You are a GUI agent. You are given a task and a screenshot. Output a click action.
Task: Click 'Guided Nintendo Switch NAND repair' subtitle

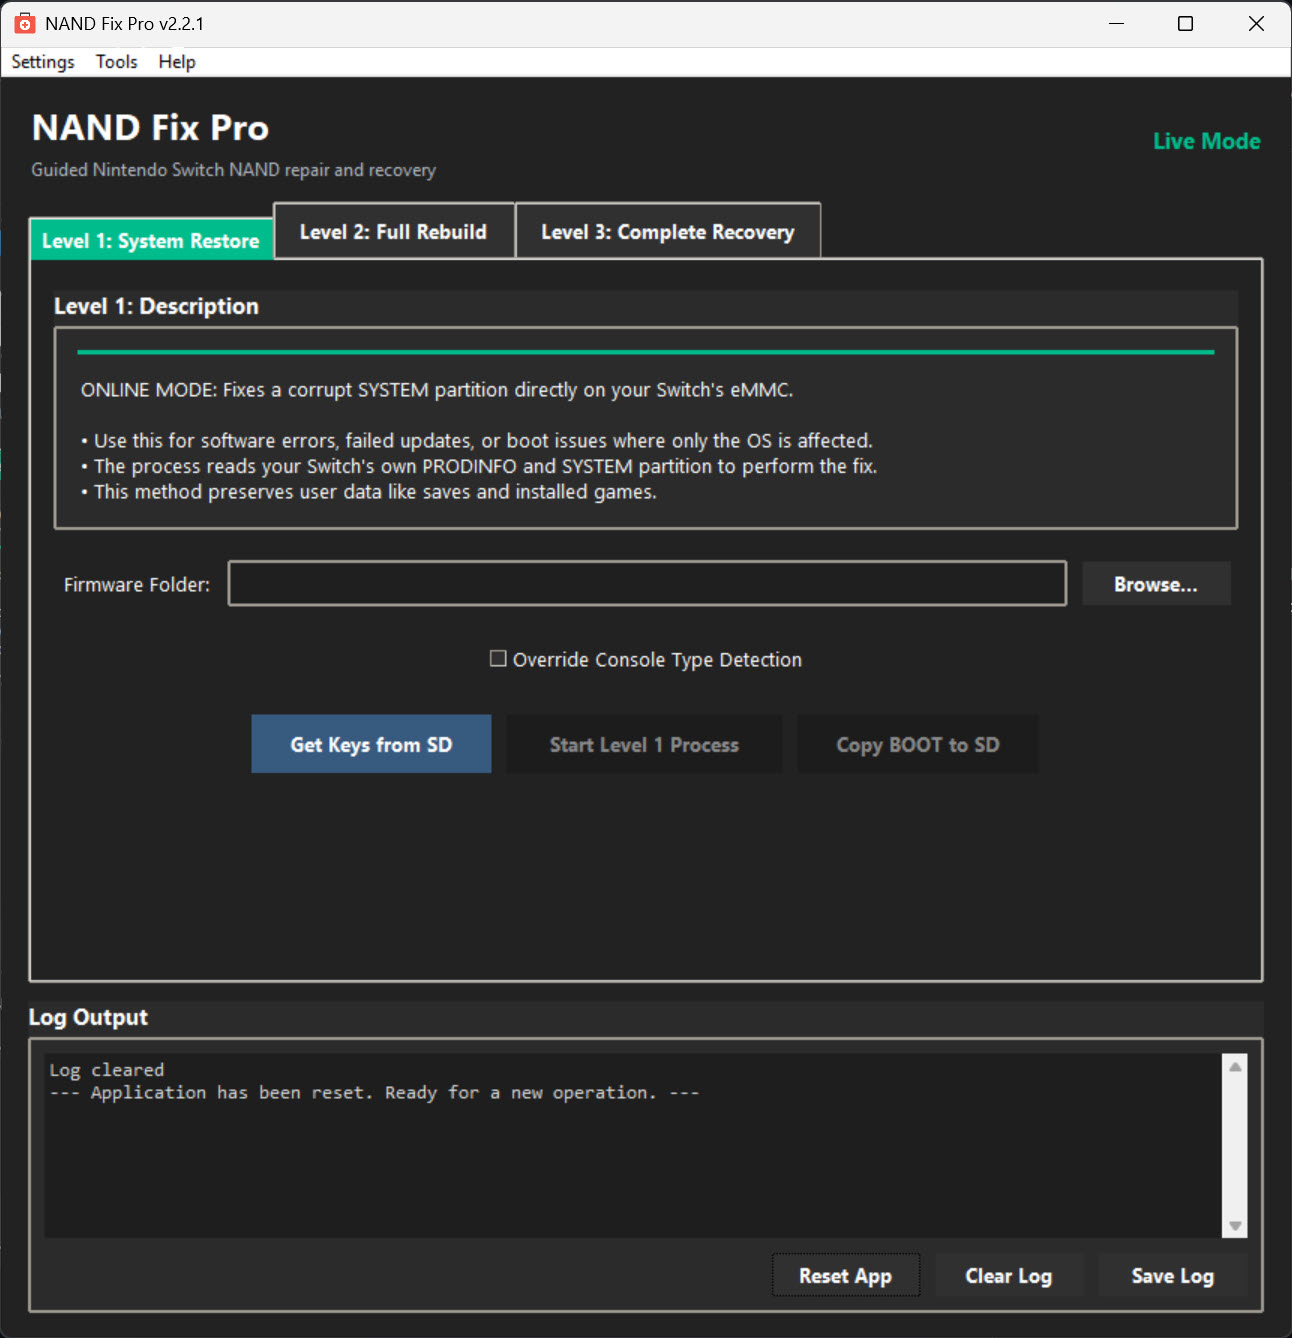234,170
